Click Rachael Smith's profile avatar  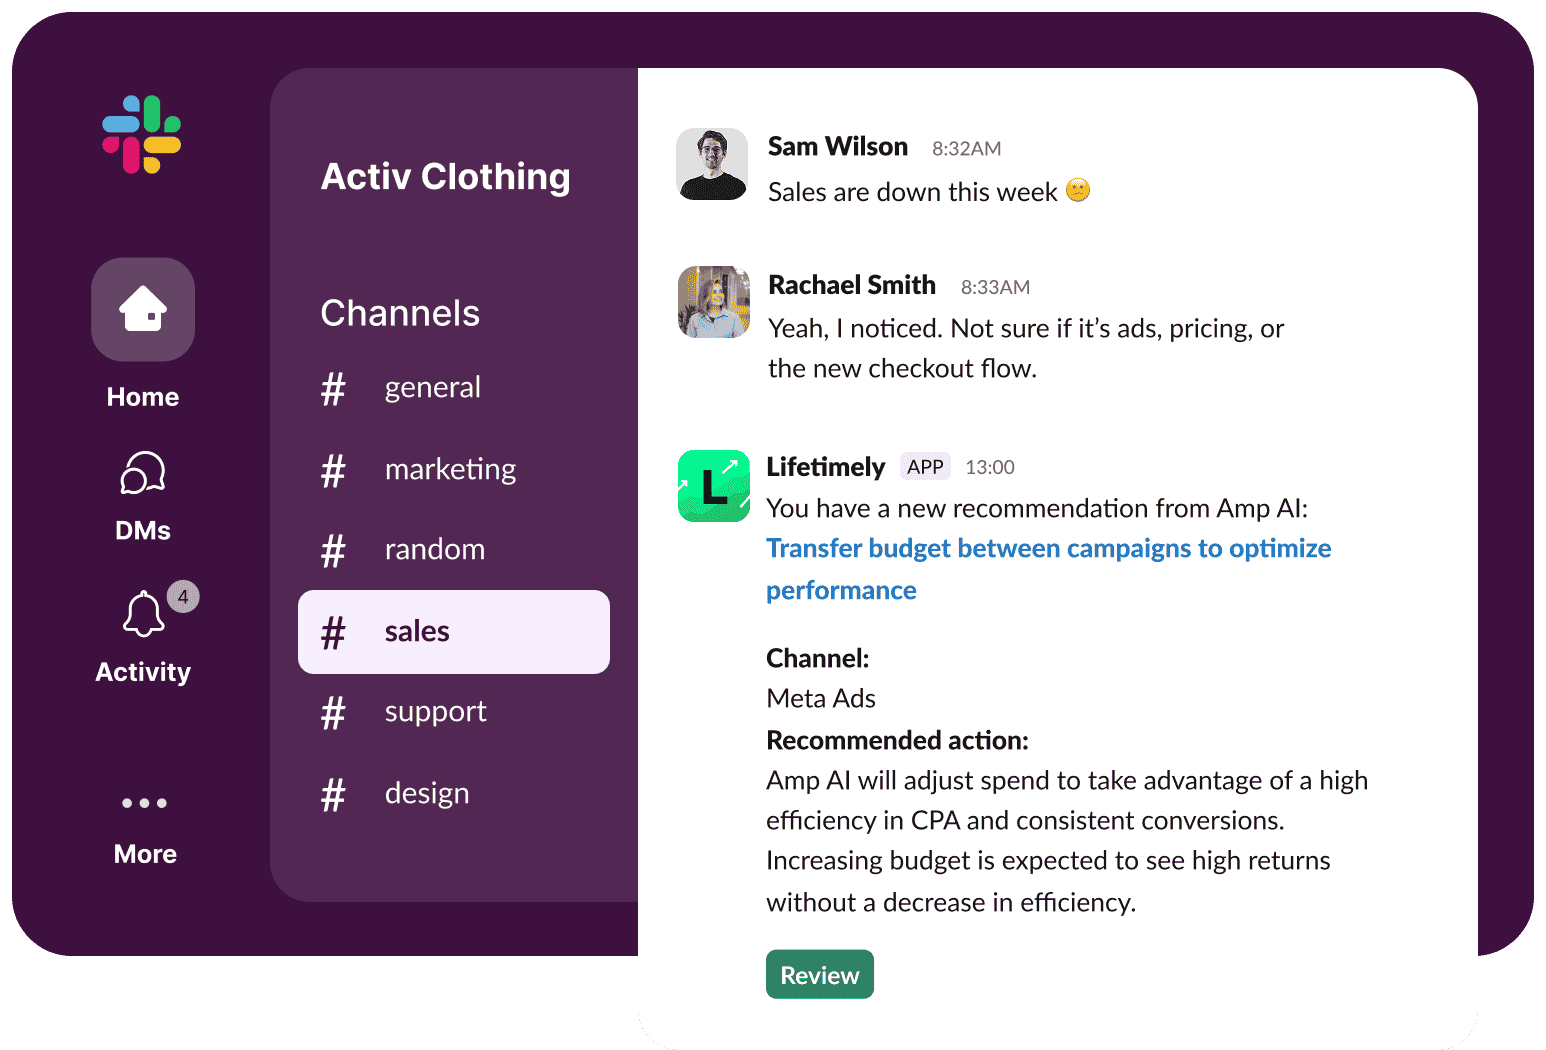[x=713, y=302]
